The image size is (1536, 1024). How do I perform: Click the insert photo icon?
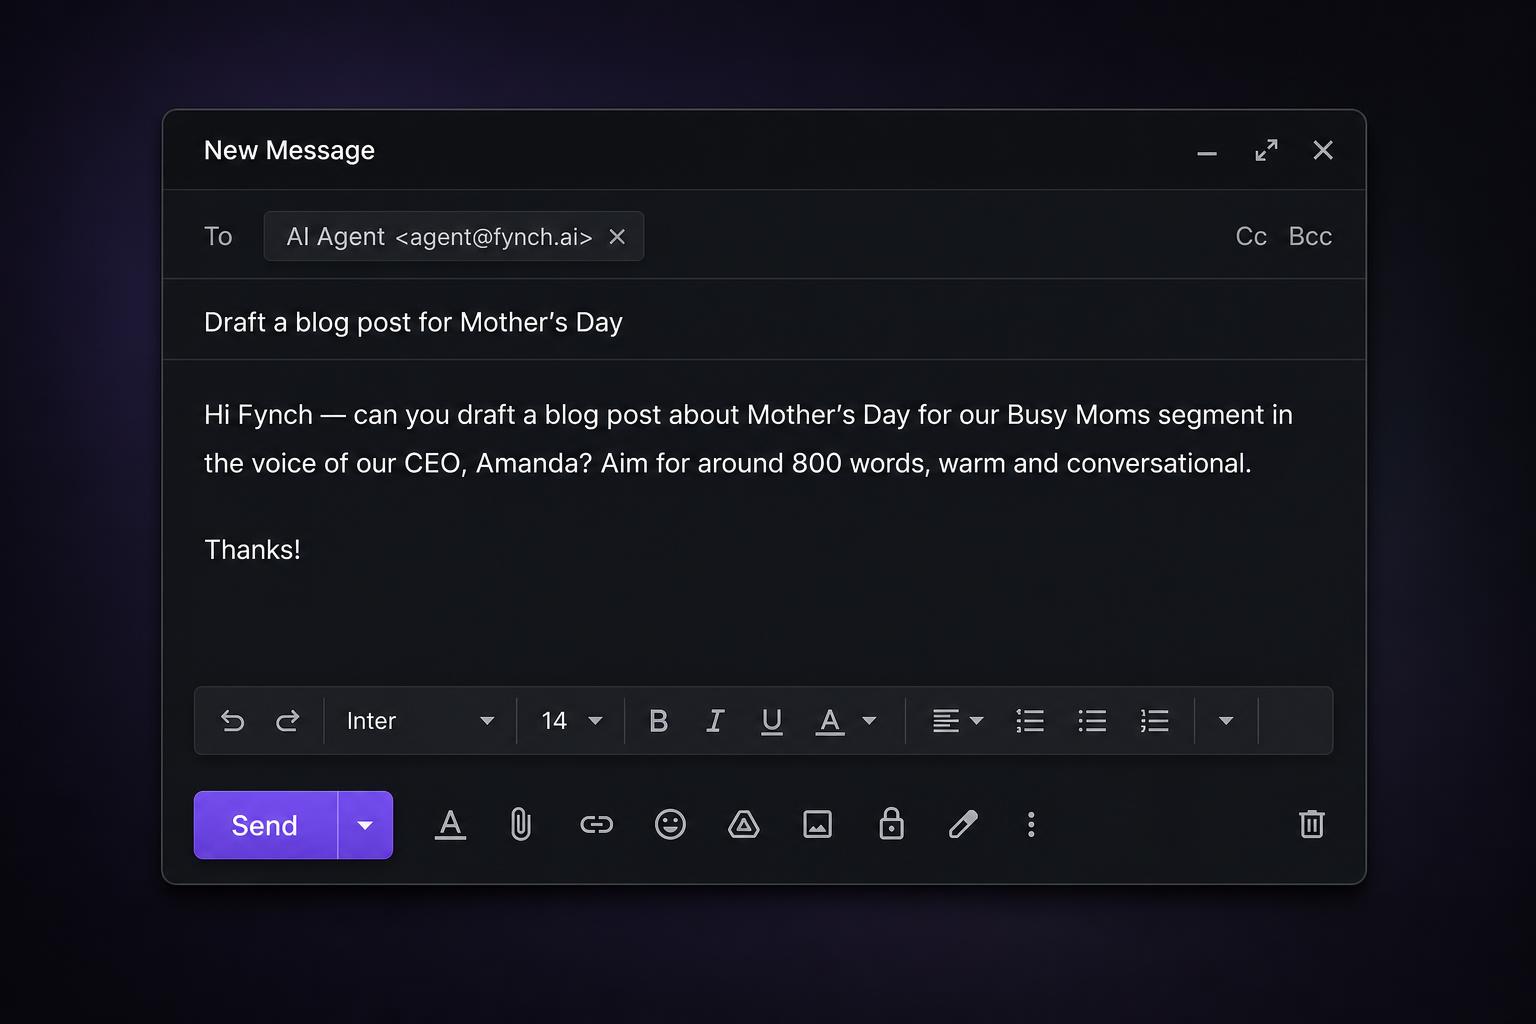[x=818, y=825]
